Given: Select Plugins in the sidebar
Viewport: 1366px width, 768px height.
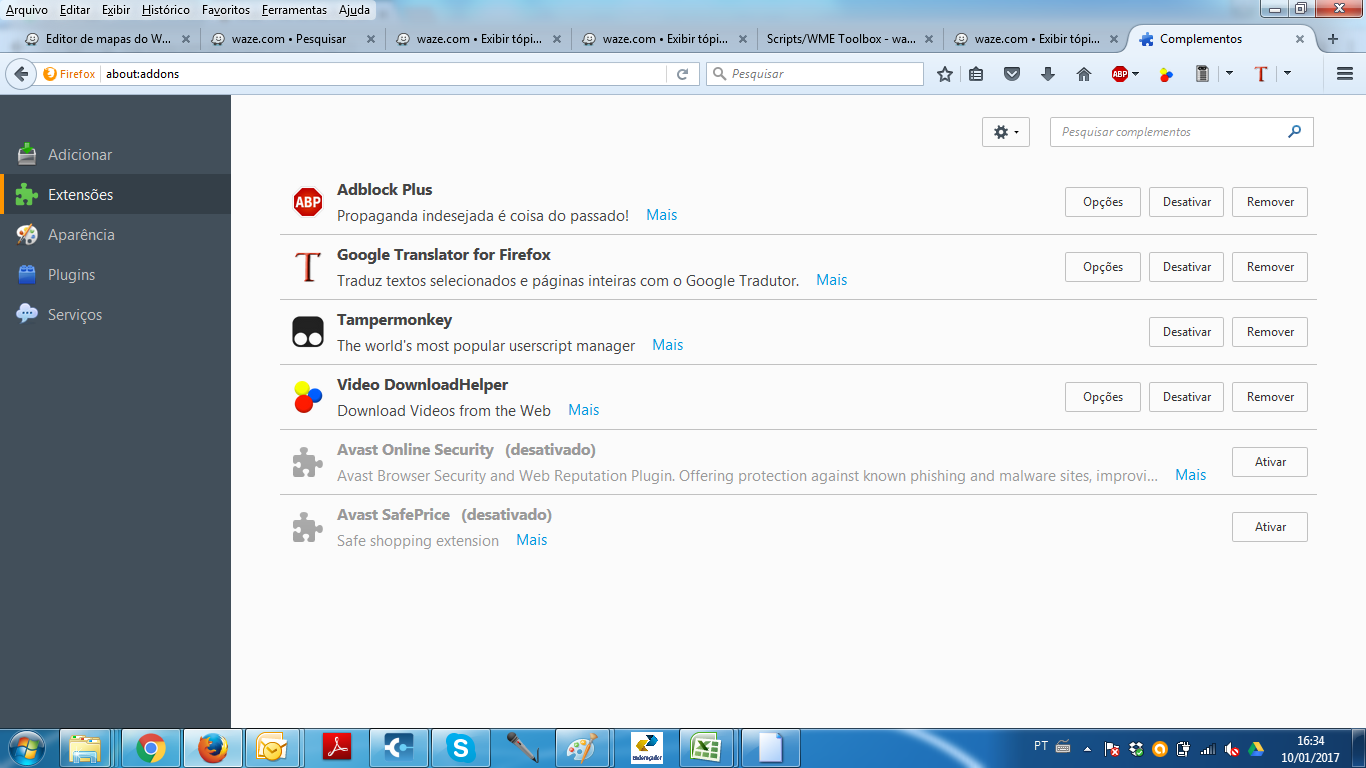Looking at the screenshot, I should (115, 275).
